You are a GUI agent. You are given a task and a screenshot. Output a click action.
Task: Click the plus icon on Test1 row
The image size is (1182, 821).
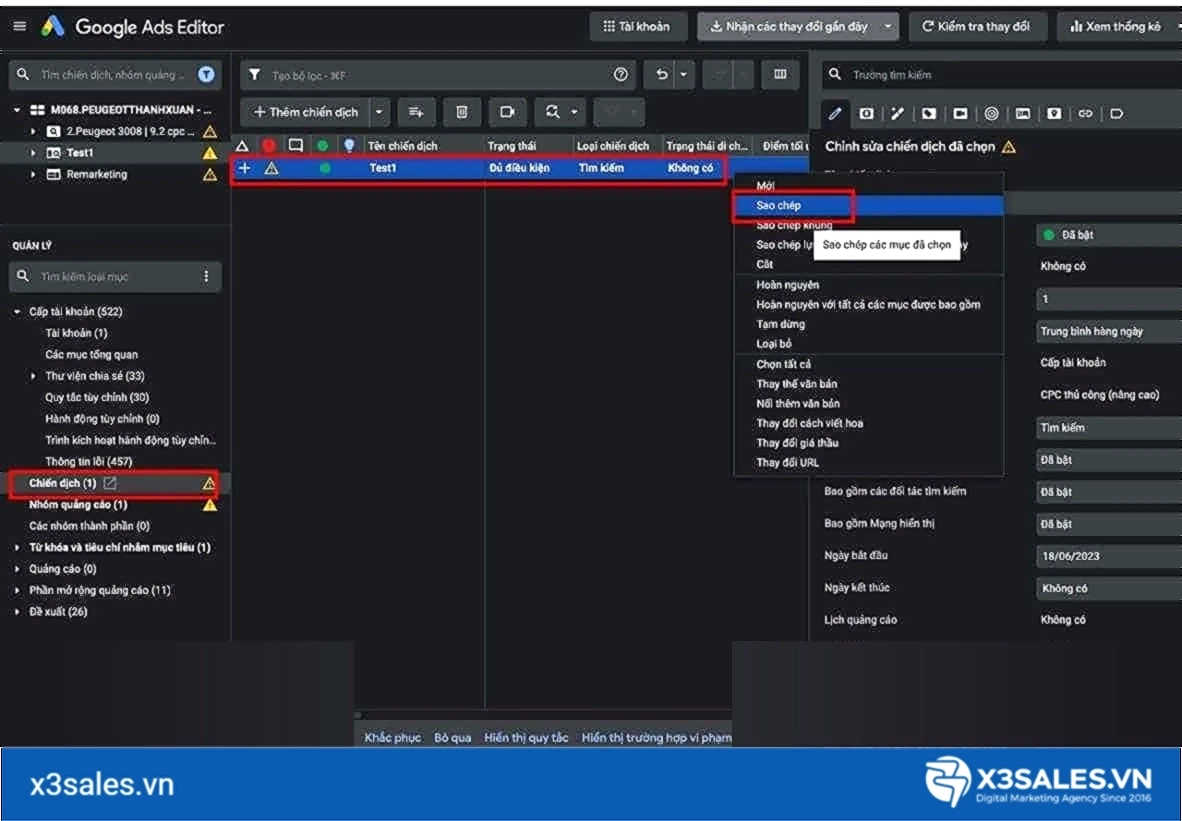pos(244,168)
